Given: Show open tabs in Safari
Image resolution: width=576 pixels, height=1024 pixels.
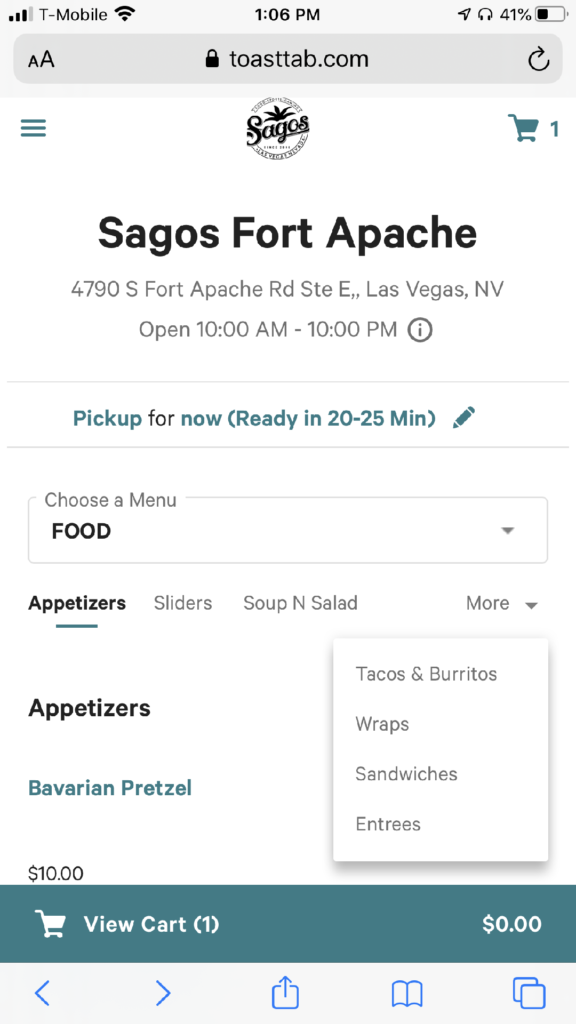Looking at the screenshot, I should [528, 993].
